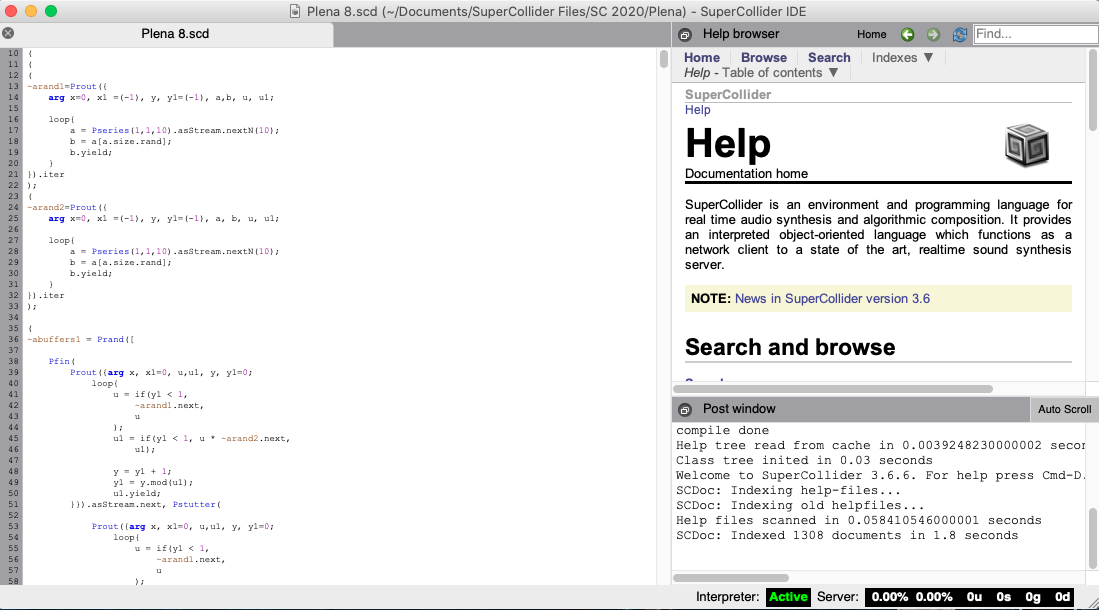Go forward in Help browser history
The width and height of the screenshot is (1099, 610).
[x=933, y=34]
